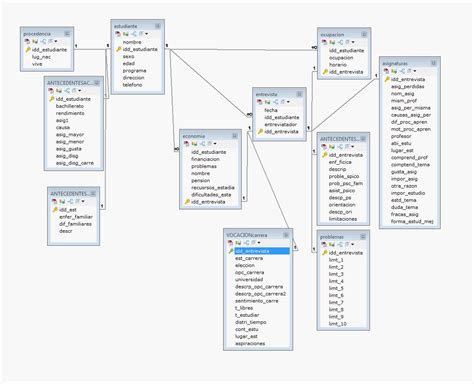Click the green second toolbar icon in ocupacion table
Screen dimensions: 474x384
(332, 42)
